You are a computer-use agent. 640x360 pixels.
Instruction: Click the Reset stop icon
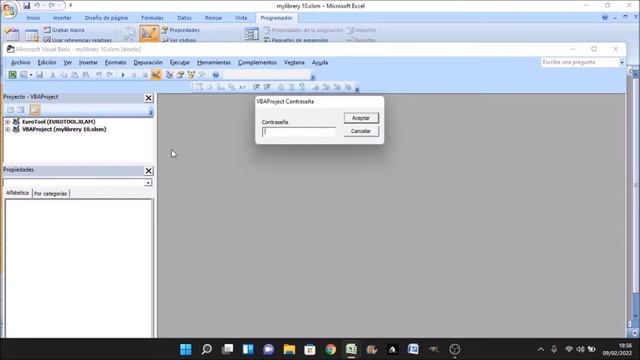pyautogui.click(x=144, y=75)
